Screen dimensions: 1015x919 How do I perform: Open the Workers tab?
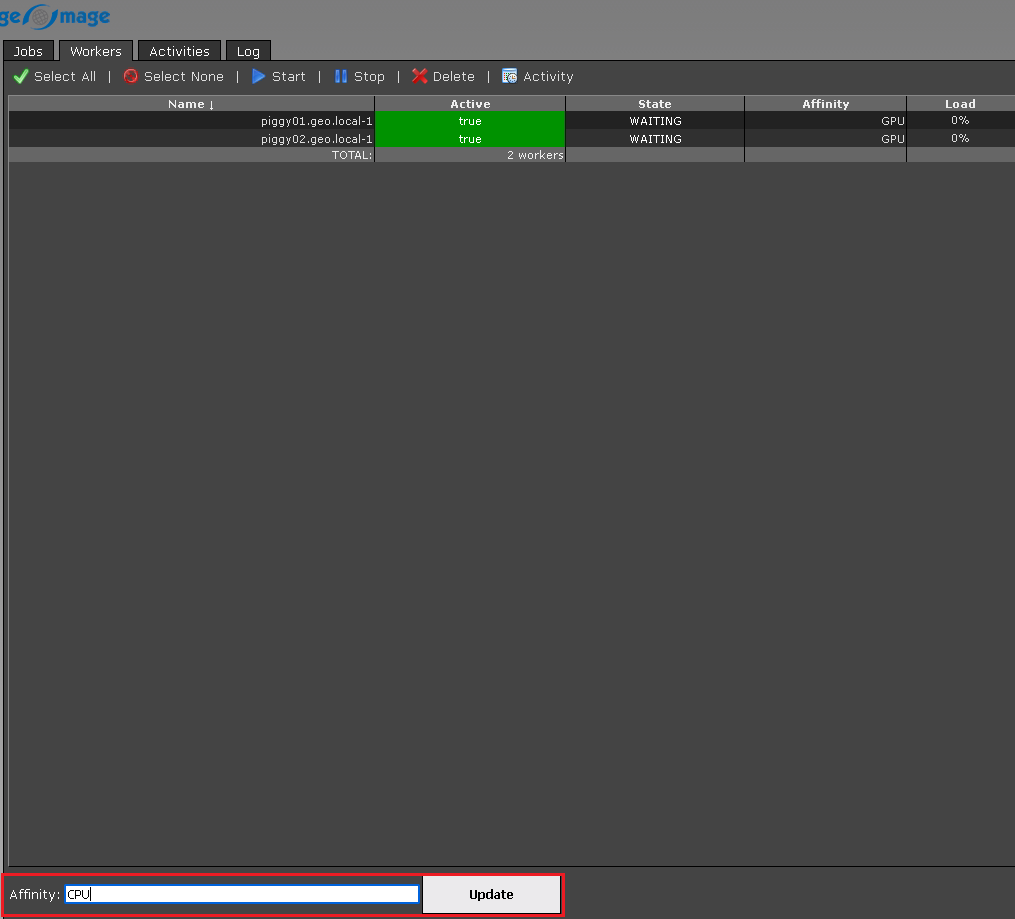[x=96, y=51]
